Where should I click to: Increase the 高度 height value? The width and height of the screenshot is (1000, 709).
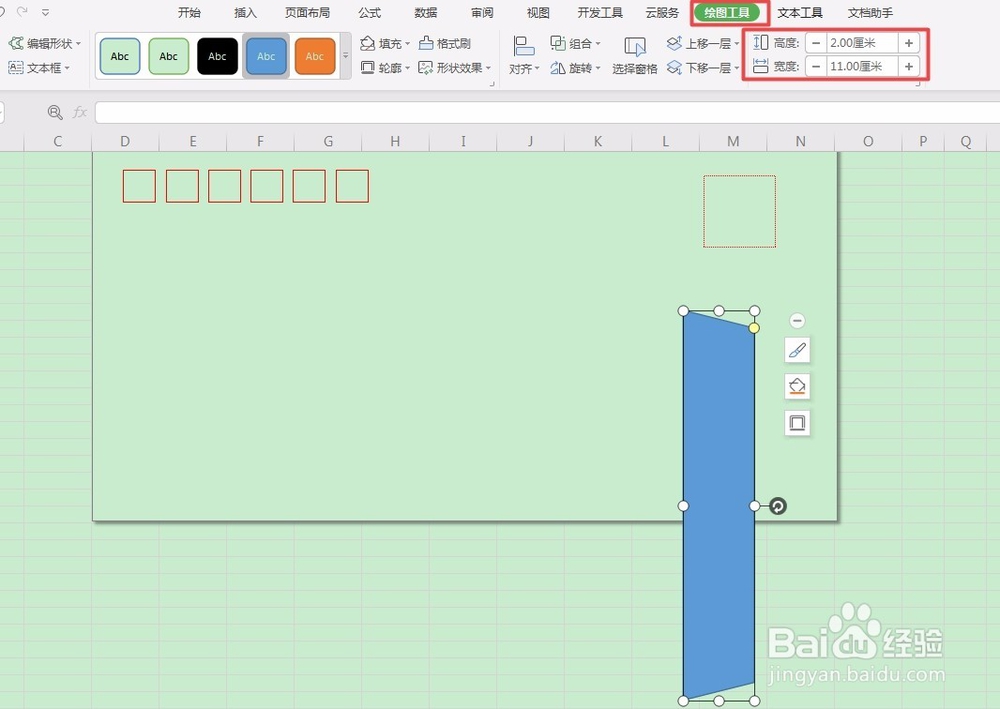[x=909, y=43]
